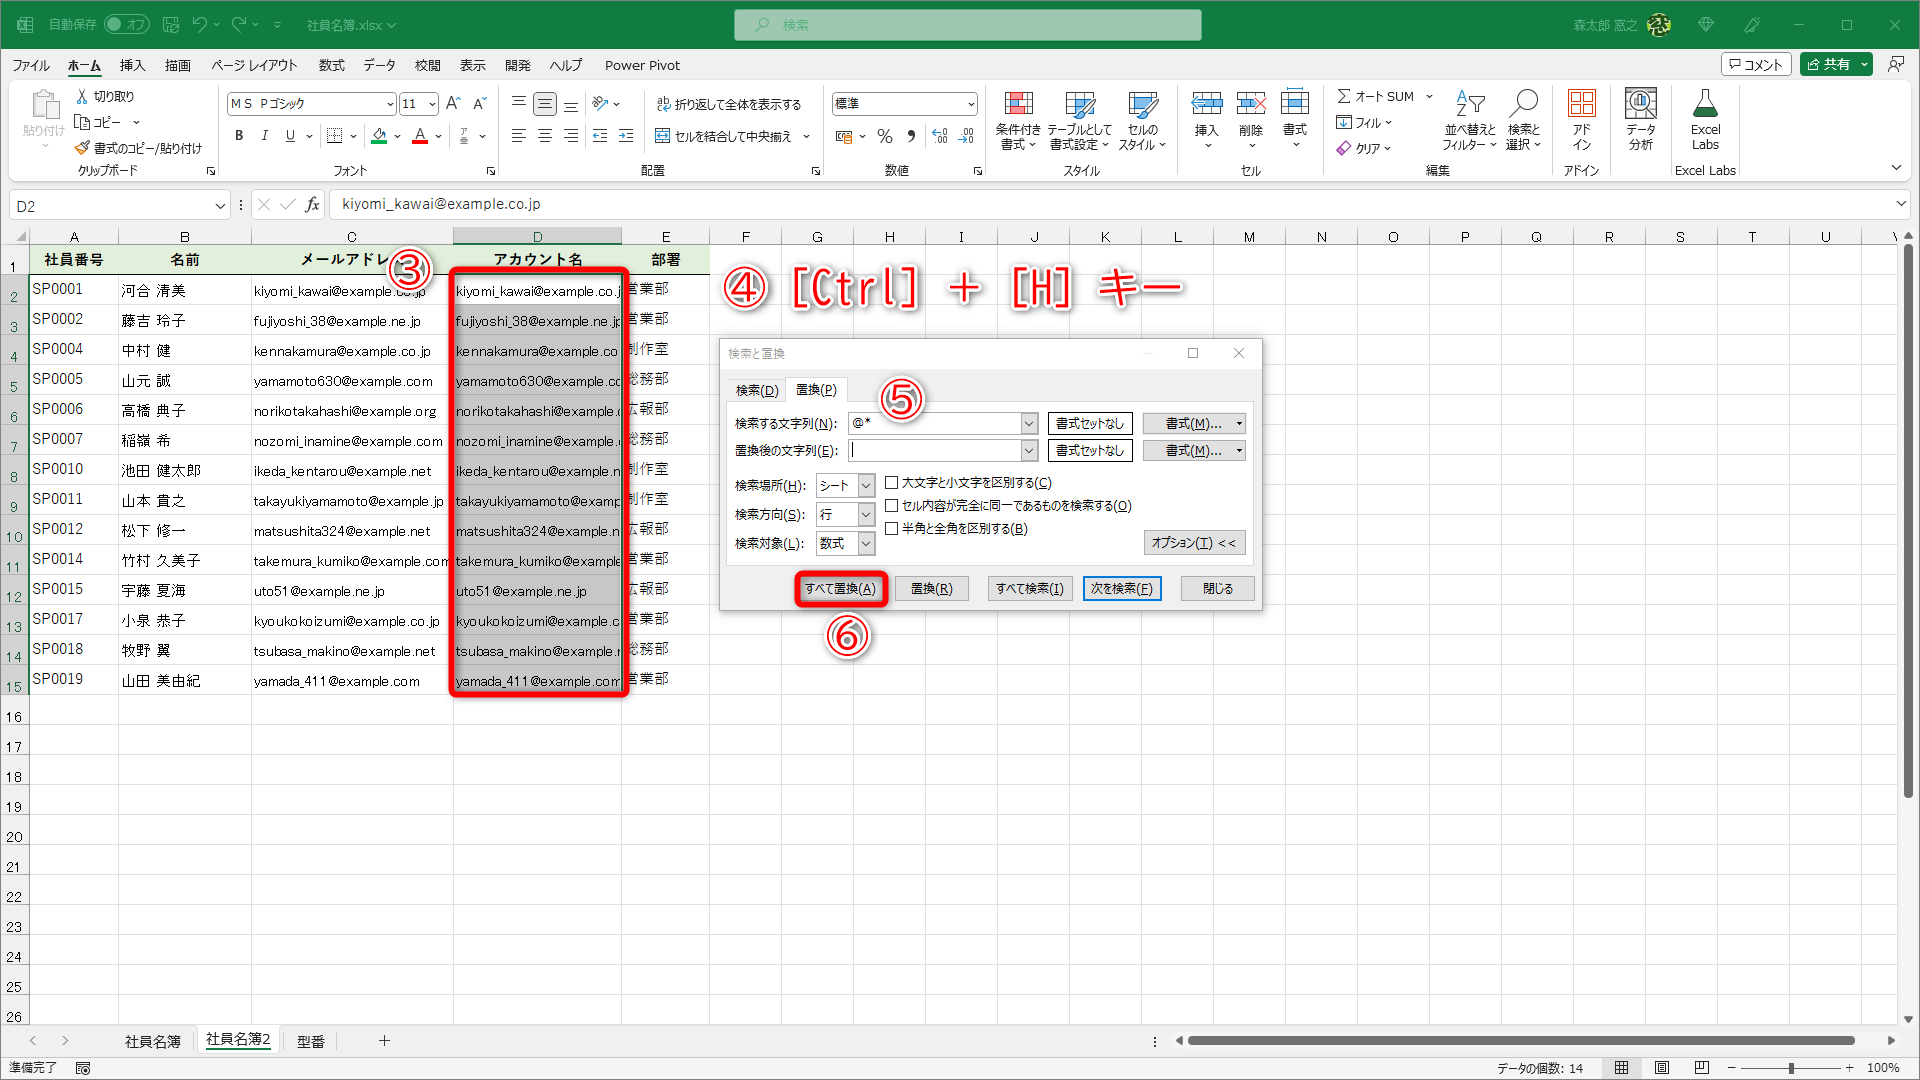
Task: Select the セルのスタイル (Cell Styles) icon
Action: (1142, 120)
